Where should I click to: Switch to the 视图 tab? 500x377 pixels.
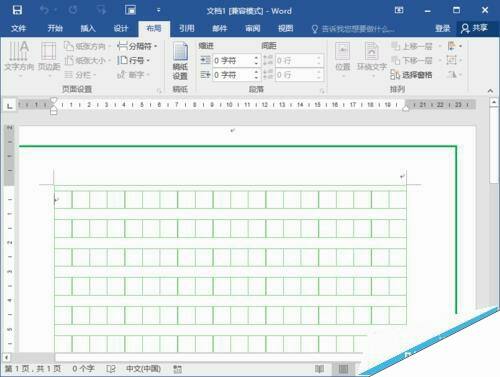286,28
